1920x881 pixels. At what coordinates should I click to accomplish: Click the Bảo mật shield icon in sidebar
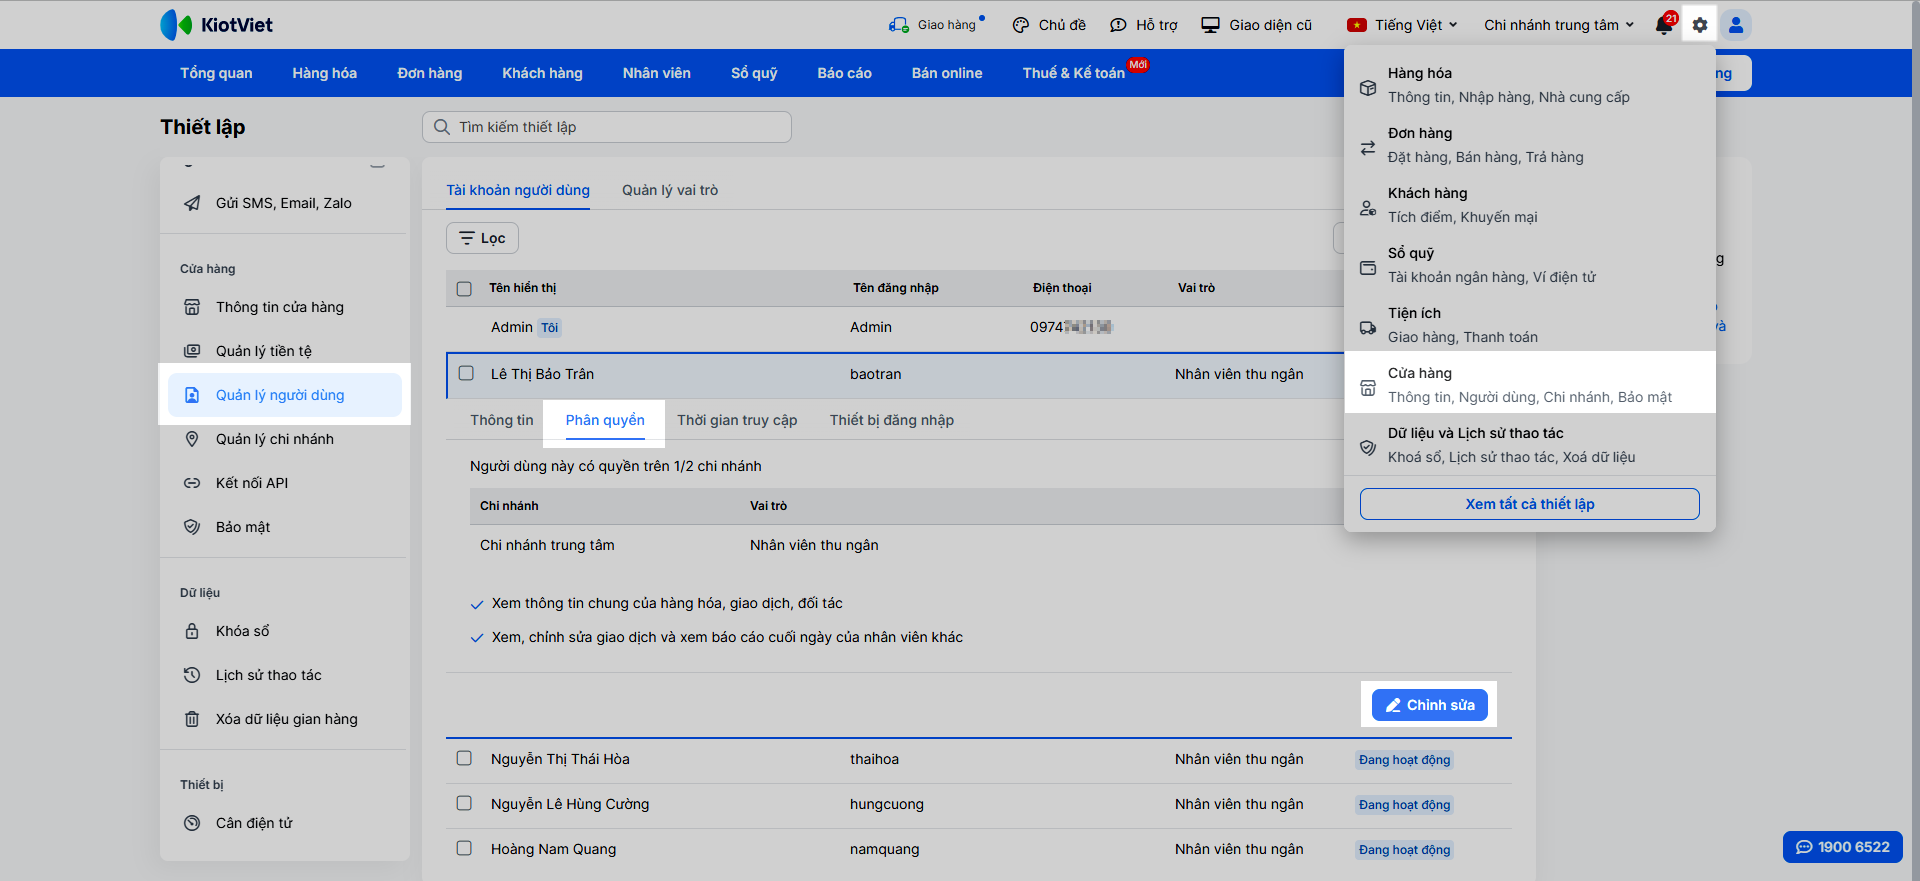192,527
